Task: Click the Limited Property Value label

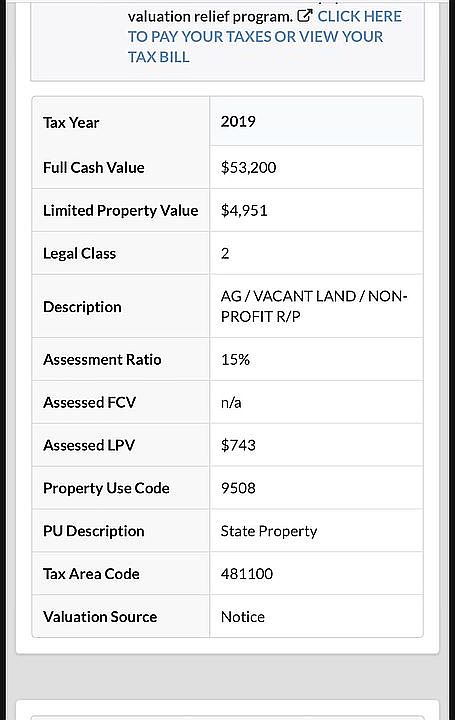Action: [121, 210]
